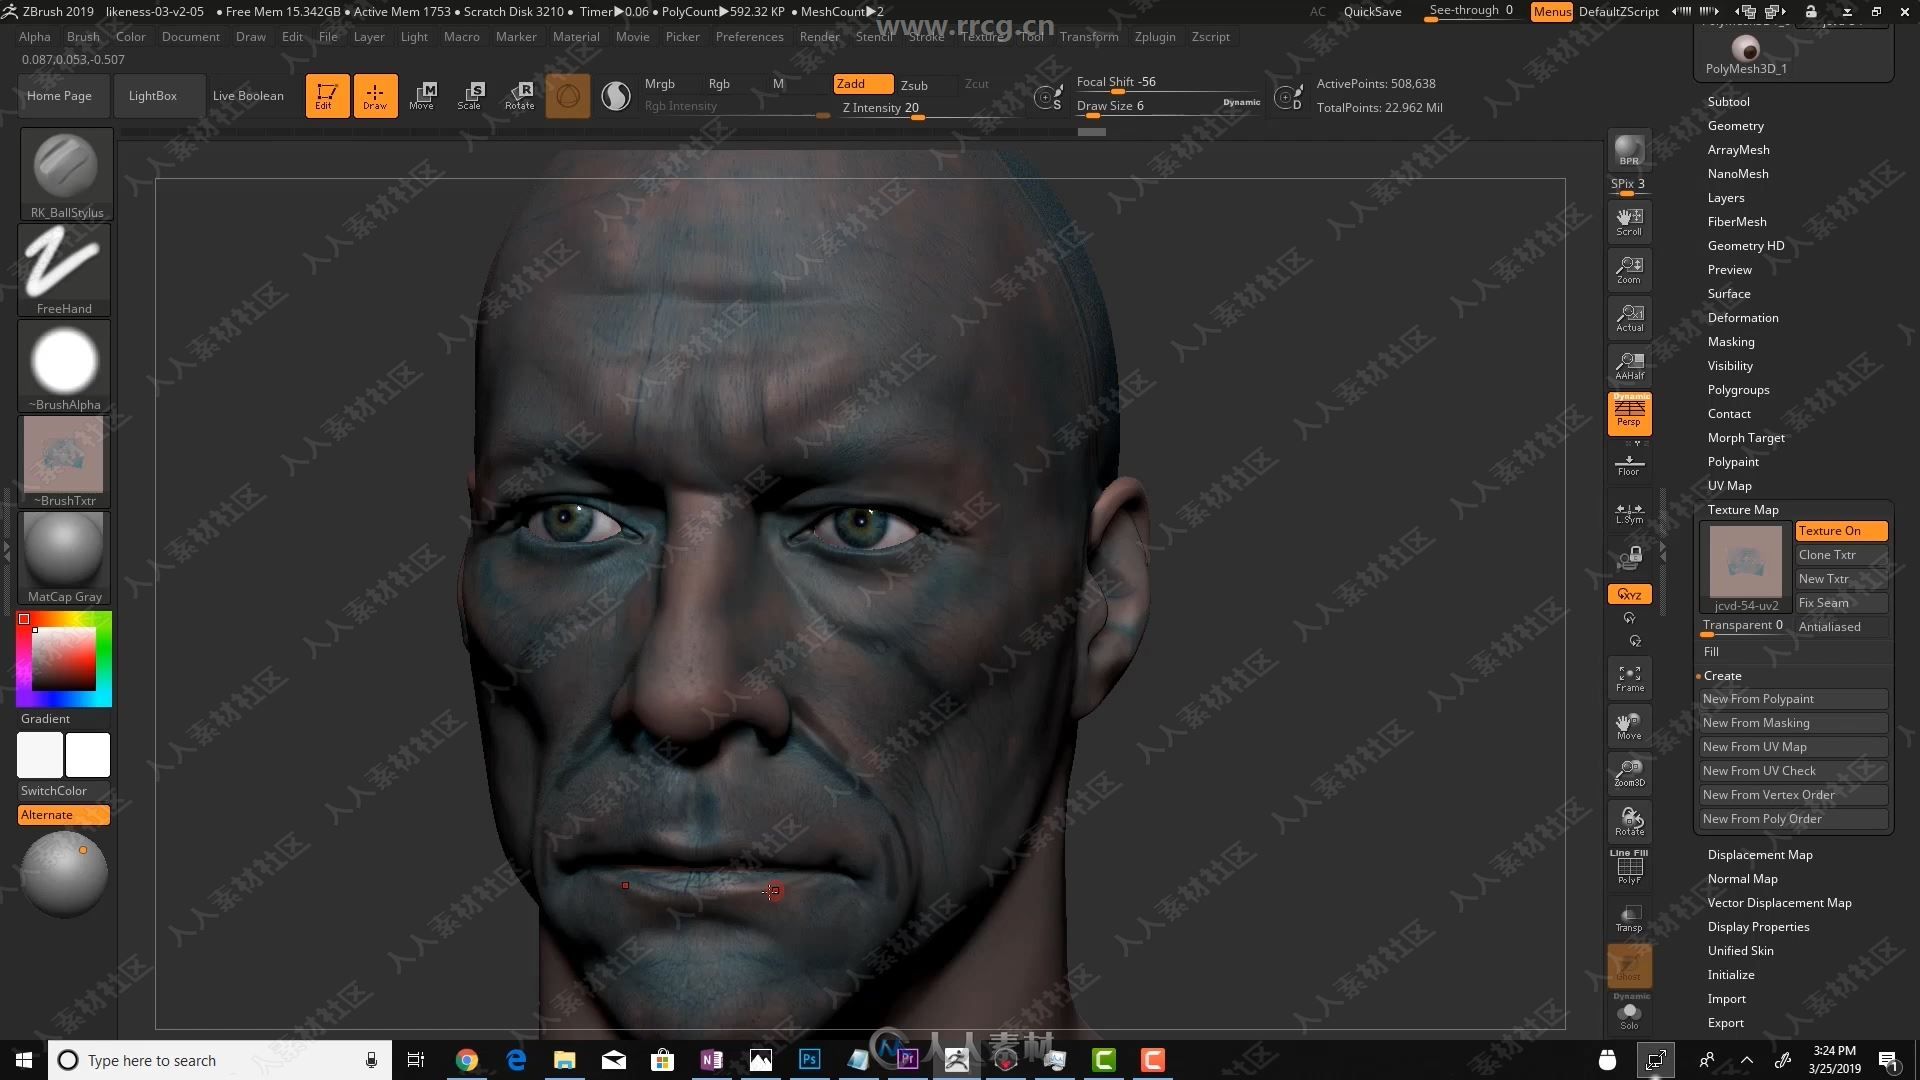
Task: Expand the Deformation section
Action: coord(1742,318)
